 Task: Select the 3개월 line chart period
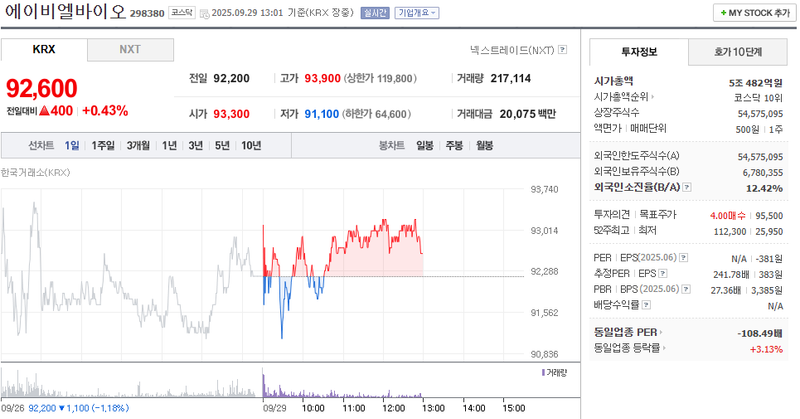(x=138, y=146)
